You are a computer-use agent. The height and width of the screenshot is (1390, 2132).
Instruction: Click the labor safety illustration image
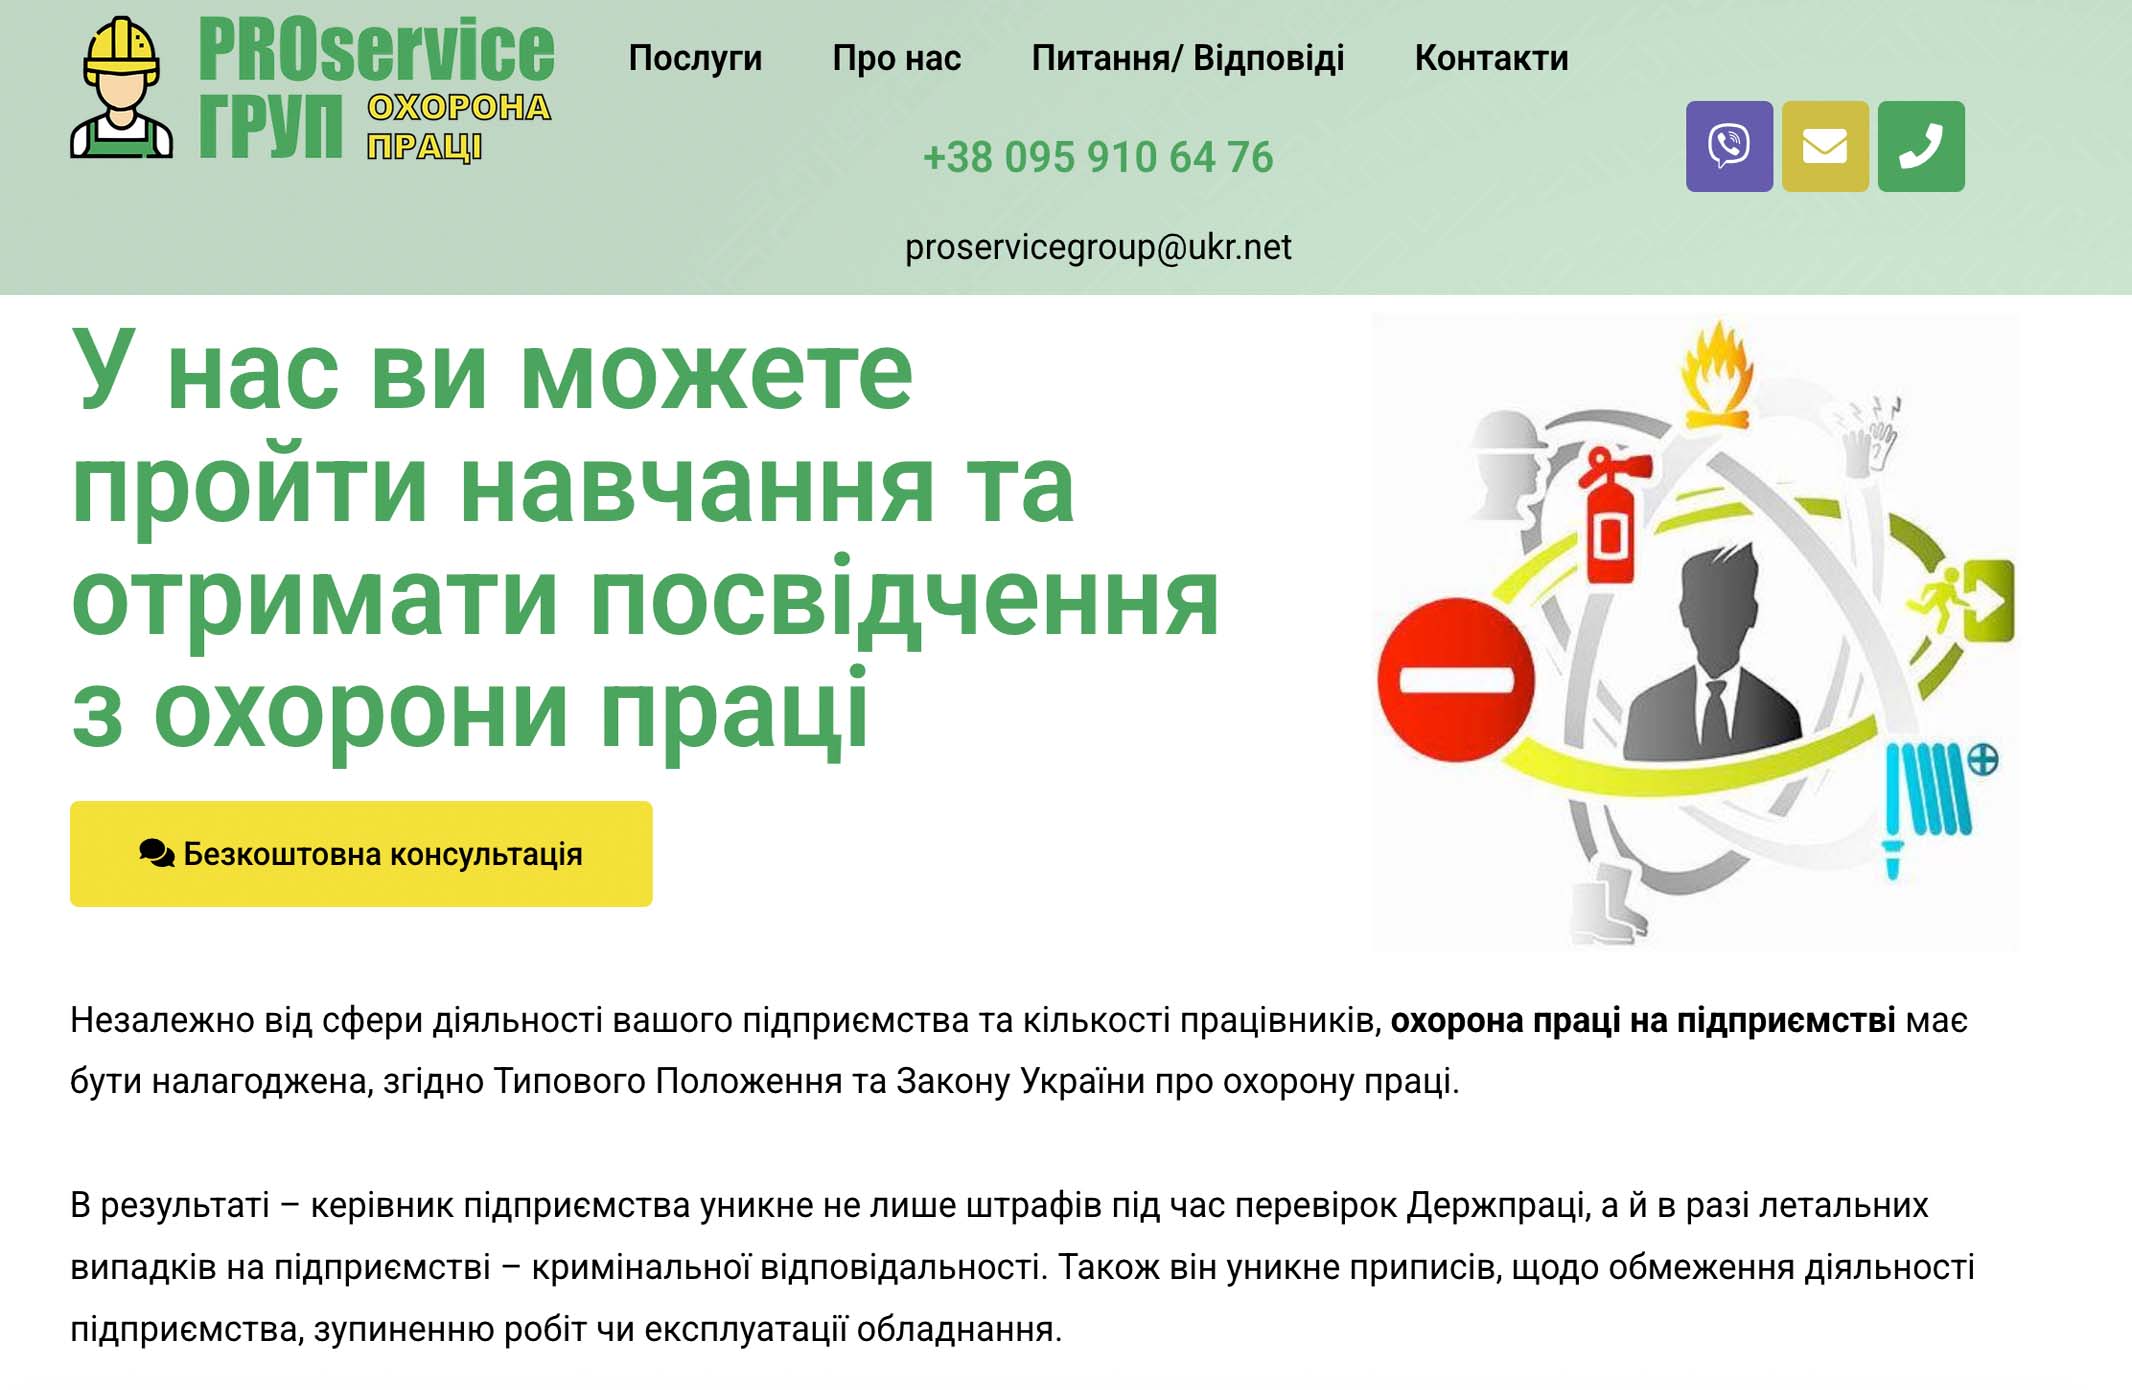pos(1695,632)
